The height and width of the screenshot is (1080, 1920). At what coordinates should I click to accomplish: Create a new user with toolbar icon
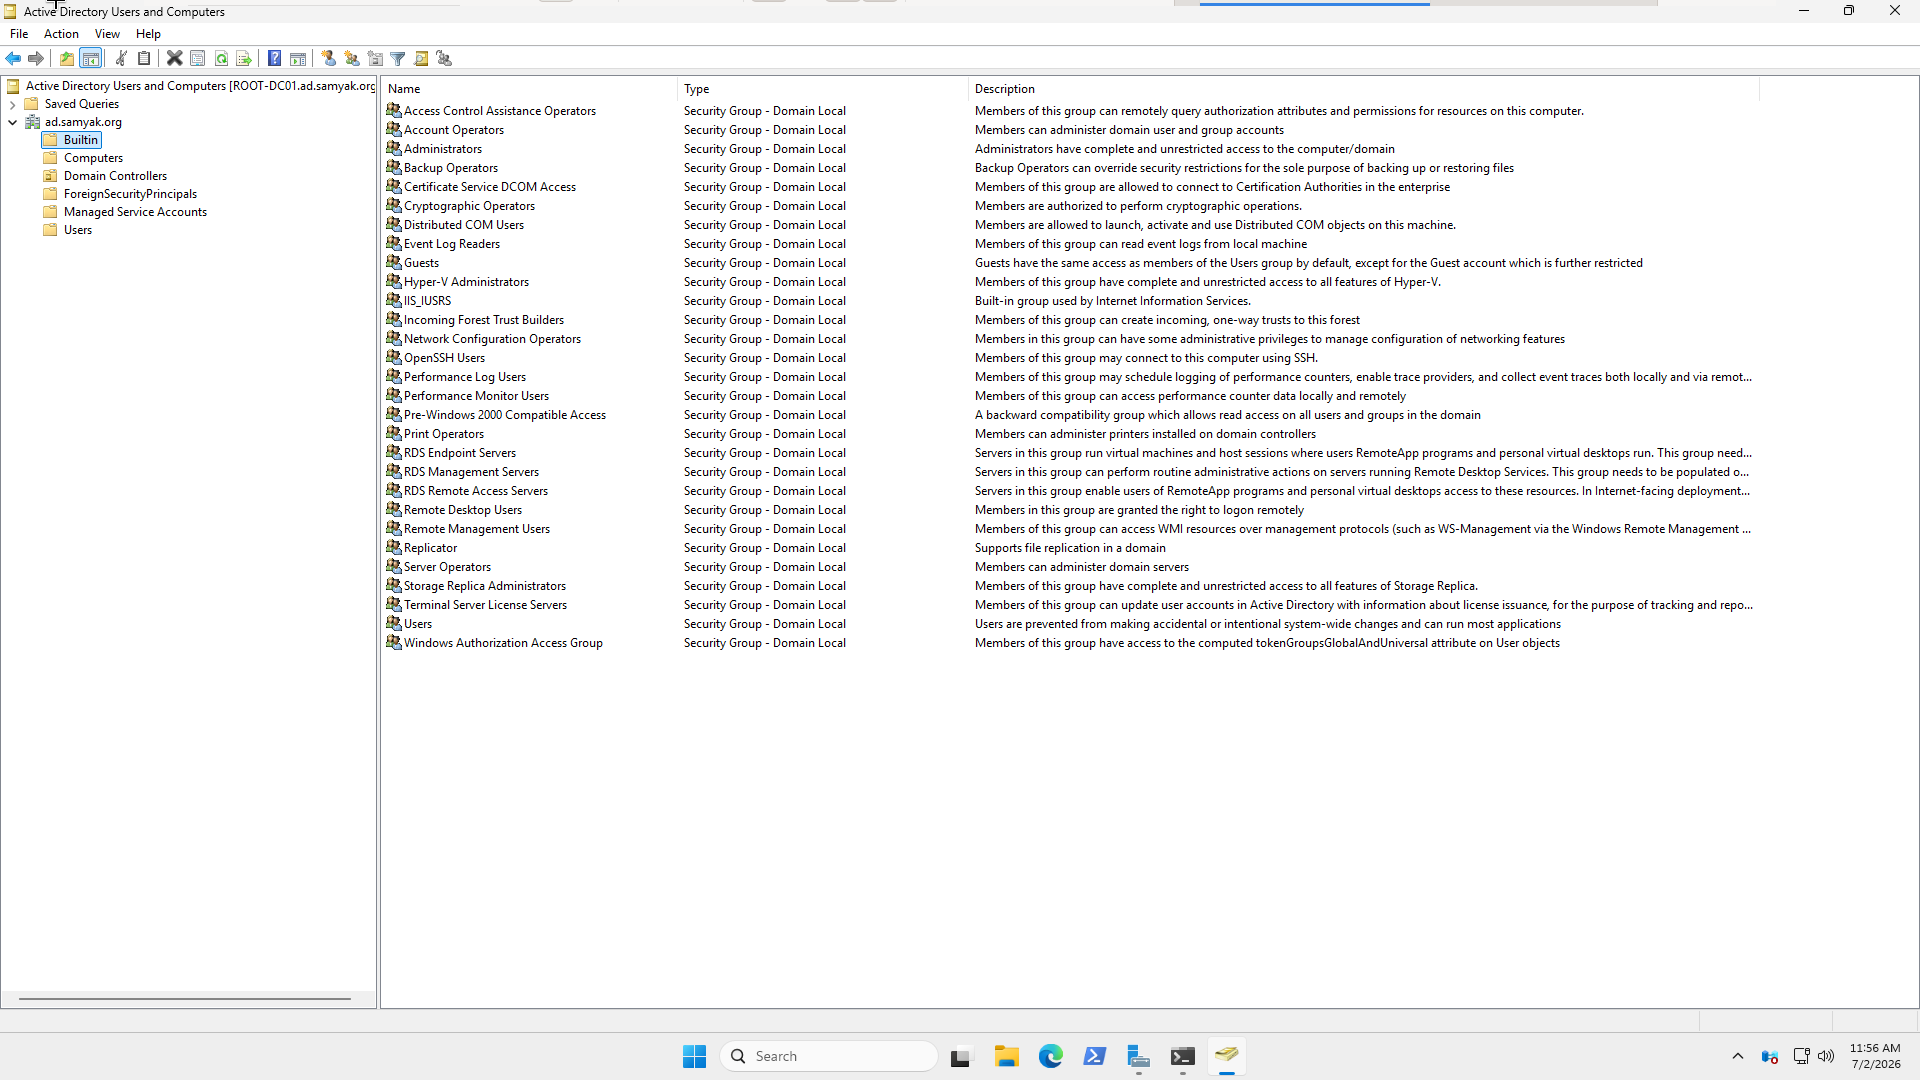(x=329, y=58)
